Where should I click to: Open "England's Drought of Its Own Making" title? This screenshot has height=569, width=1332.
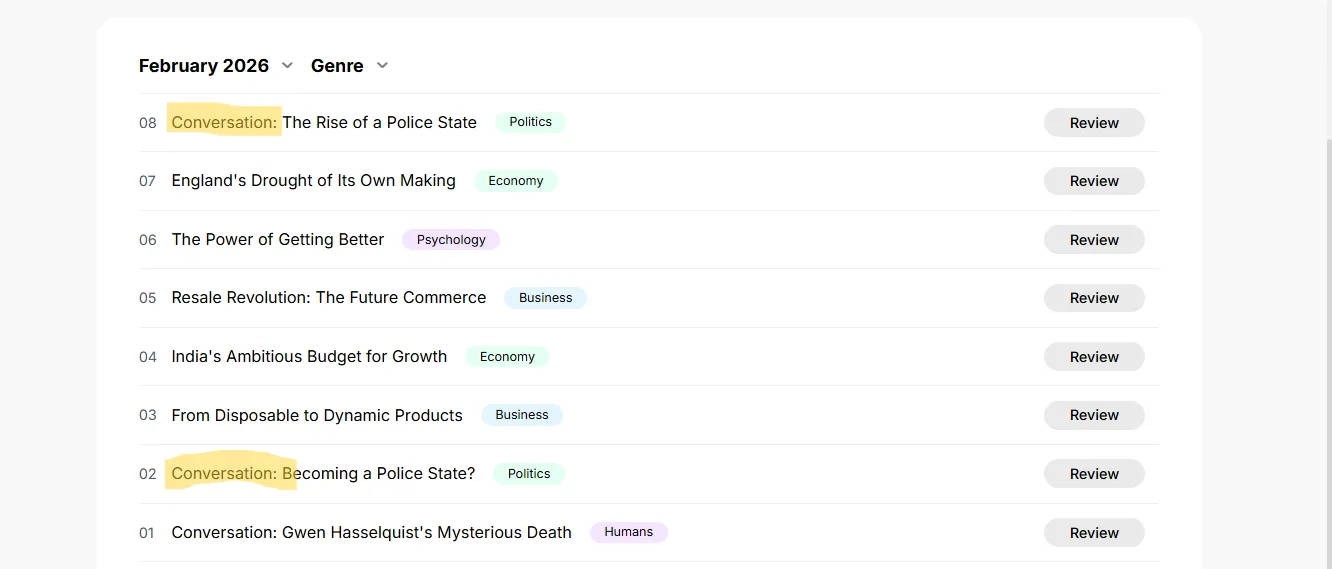pos(313,181)
